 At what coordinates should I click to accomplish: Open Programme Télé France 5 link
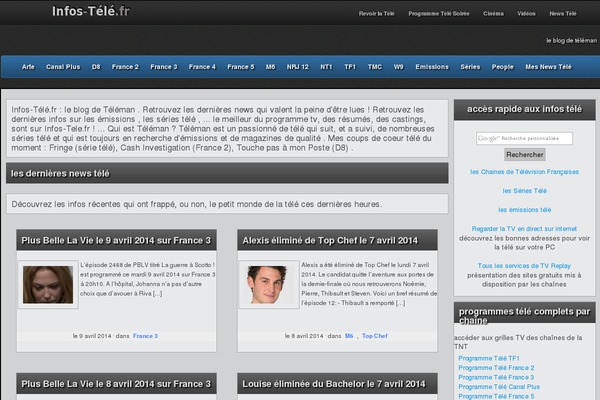496,397
